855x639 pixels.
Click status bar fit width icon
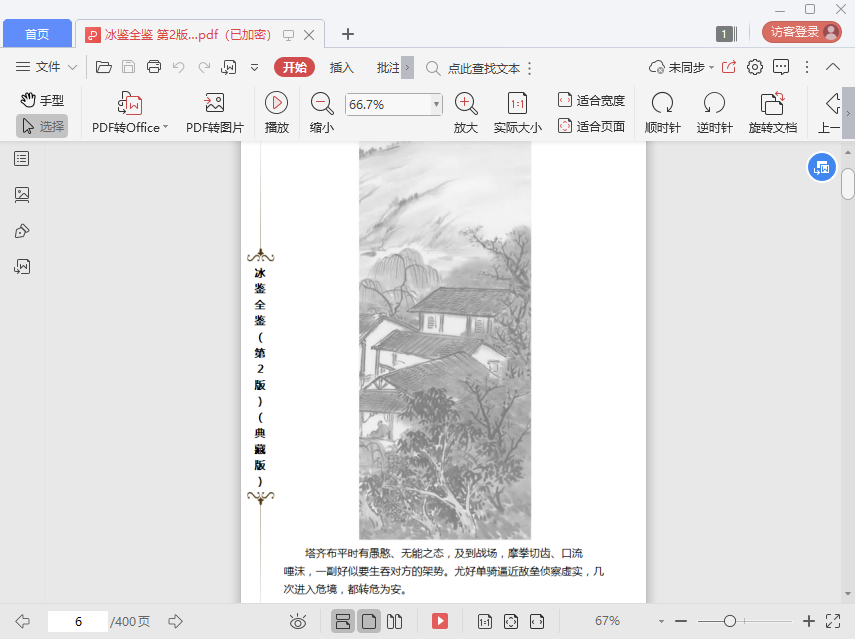pyautogui.click(x=537, y=621)
